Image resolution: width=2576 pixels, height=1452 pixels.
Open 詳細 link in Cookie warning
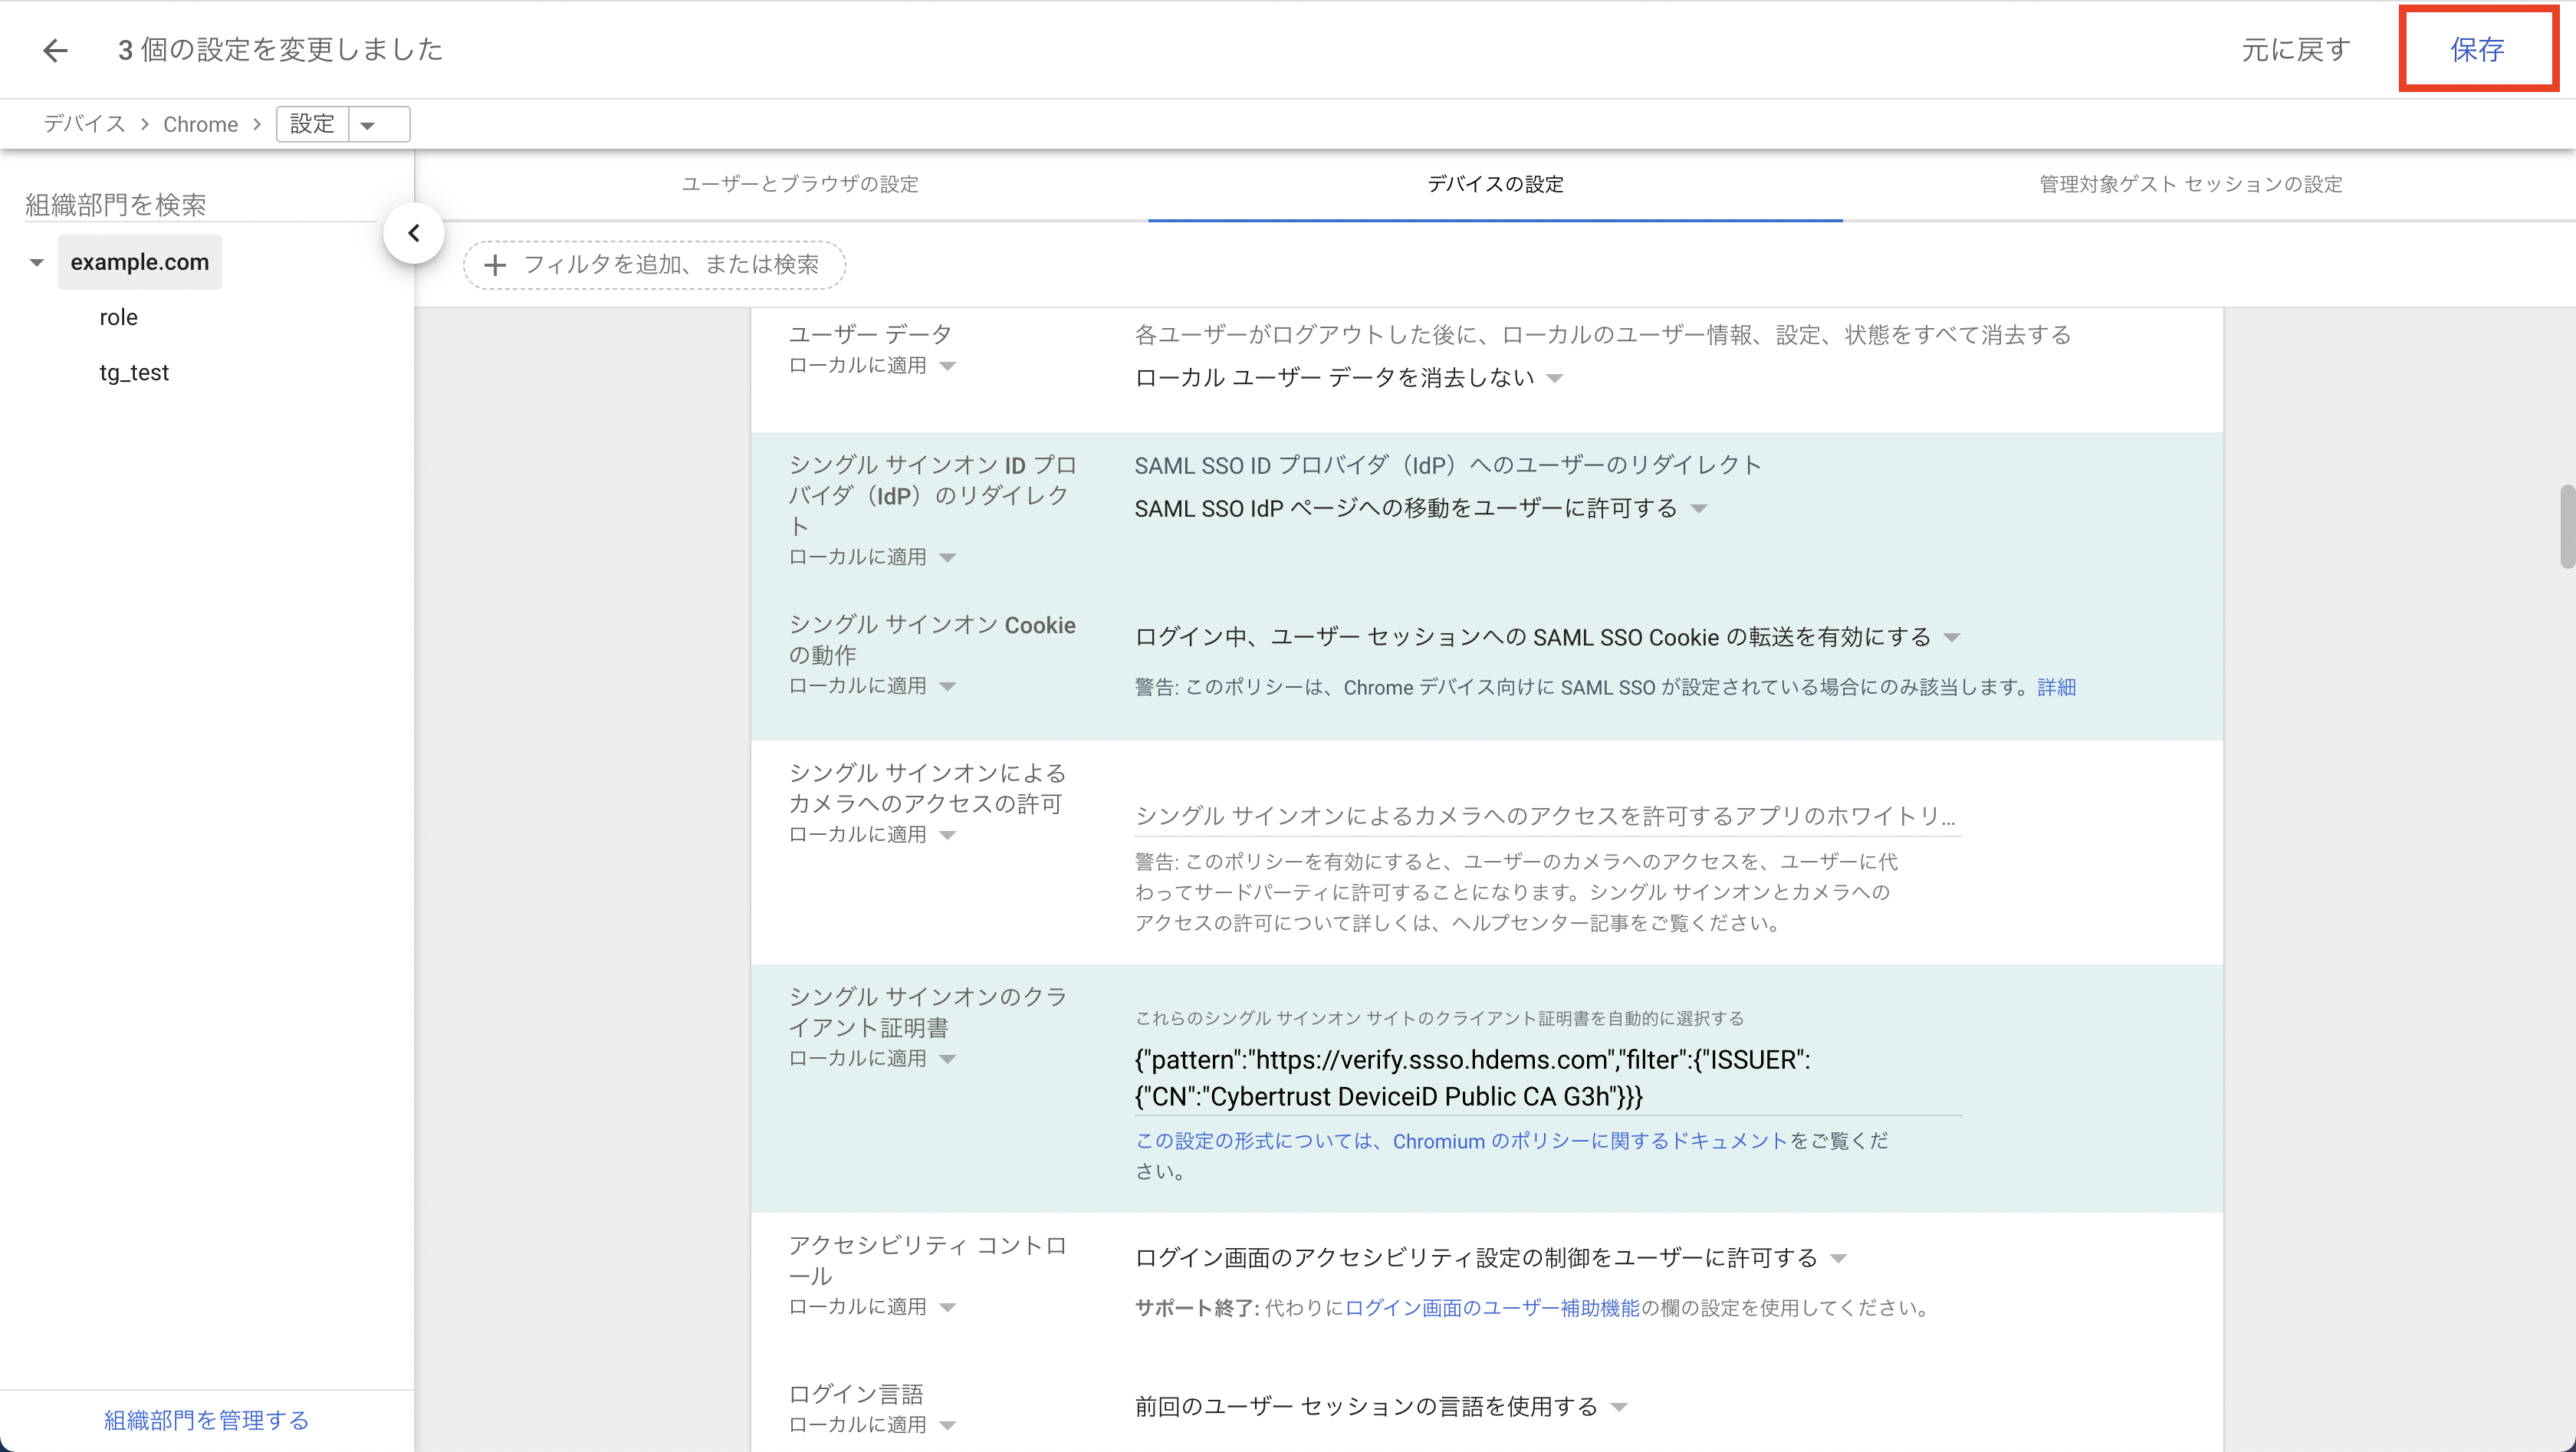[x=2056, y=687]
